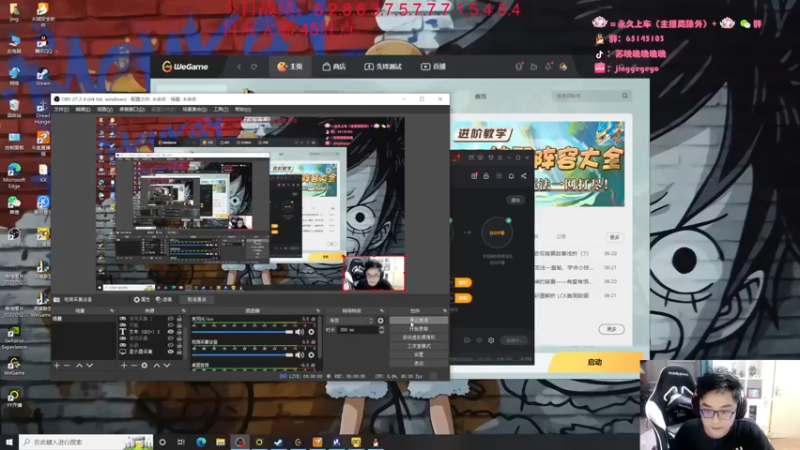The image size is (800, 450).
Task: Open second mixer channel's gear settings
Action: (311, 355)
